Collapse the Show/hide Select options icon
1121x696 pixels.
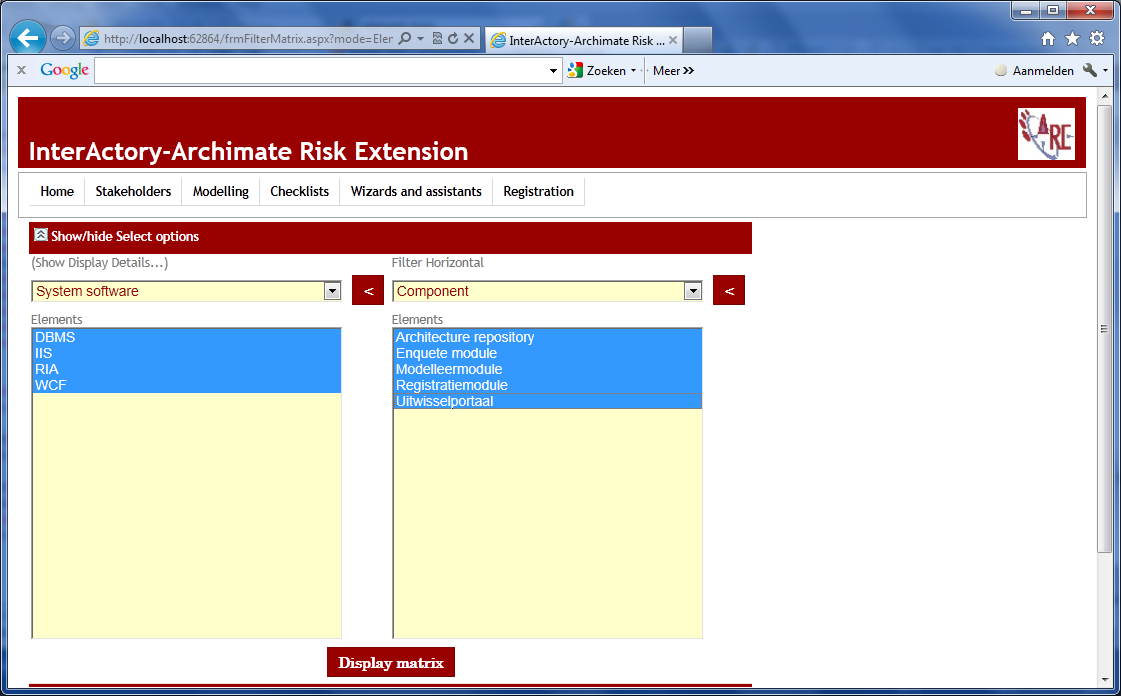pos(41,236)
